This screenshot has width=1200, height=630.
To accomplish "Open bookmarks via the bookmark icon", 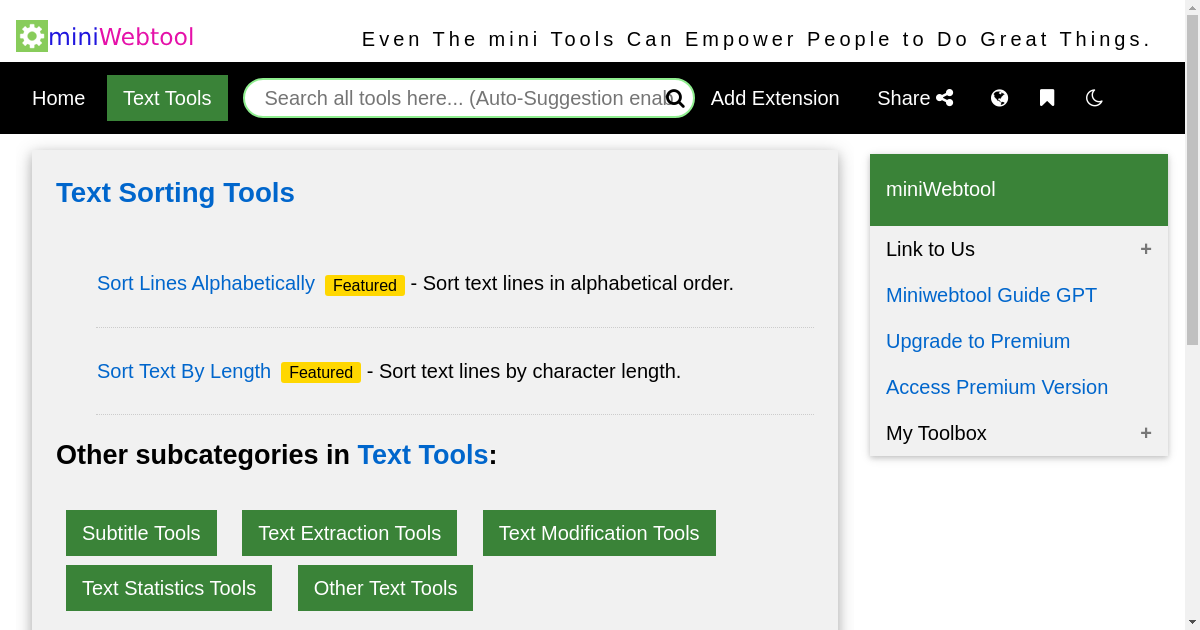I will pos(1046,98).
